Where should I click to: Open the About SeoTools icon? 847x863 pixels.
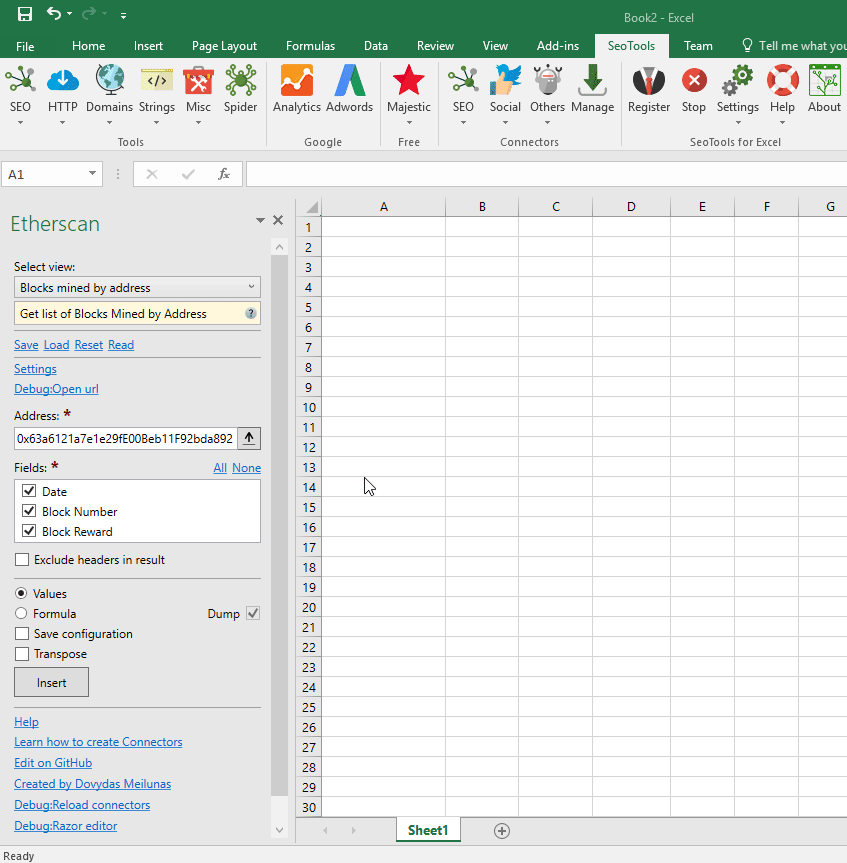[x=824, y=81]
